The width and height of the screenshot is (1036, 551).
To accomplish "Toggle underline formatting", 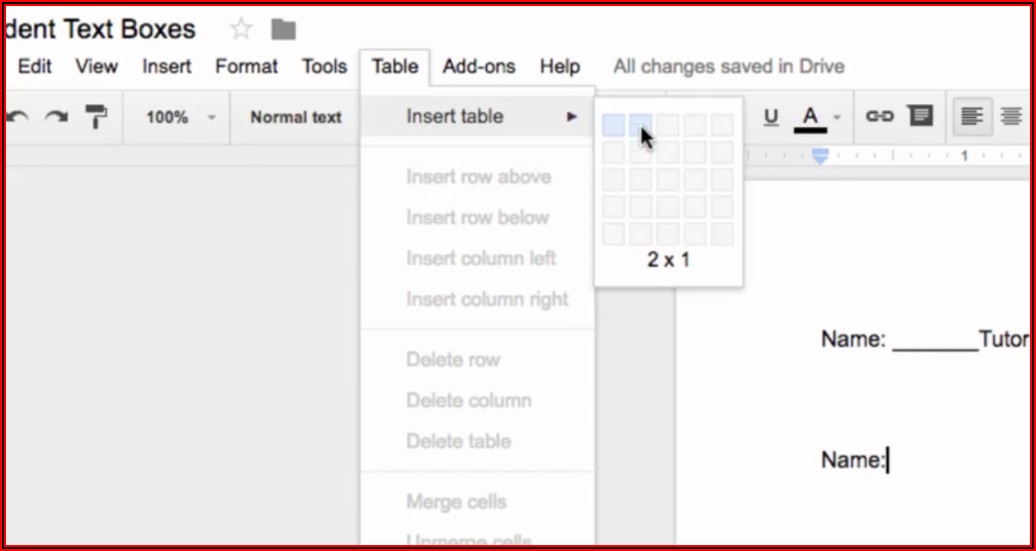I will [771, 117].
